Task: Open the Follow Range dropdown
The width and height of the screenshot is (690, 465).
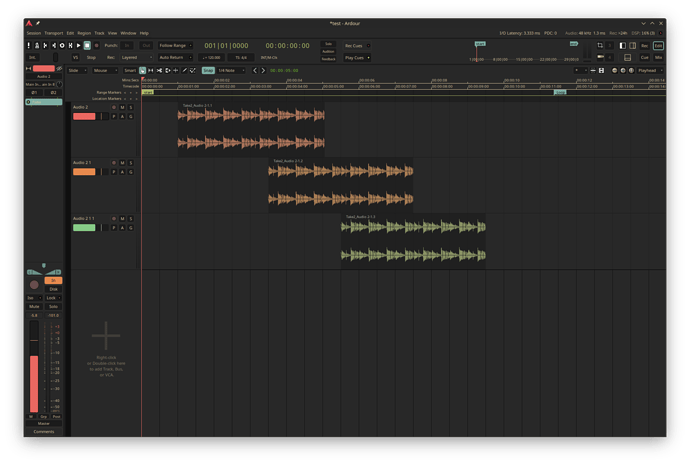Action: pyautogui.click(x=175, y=45)
